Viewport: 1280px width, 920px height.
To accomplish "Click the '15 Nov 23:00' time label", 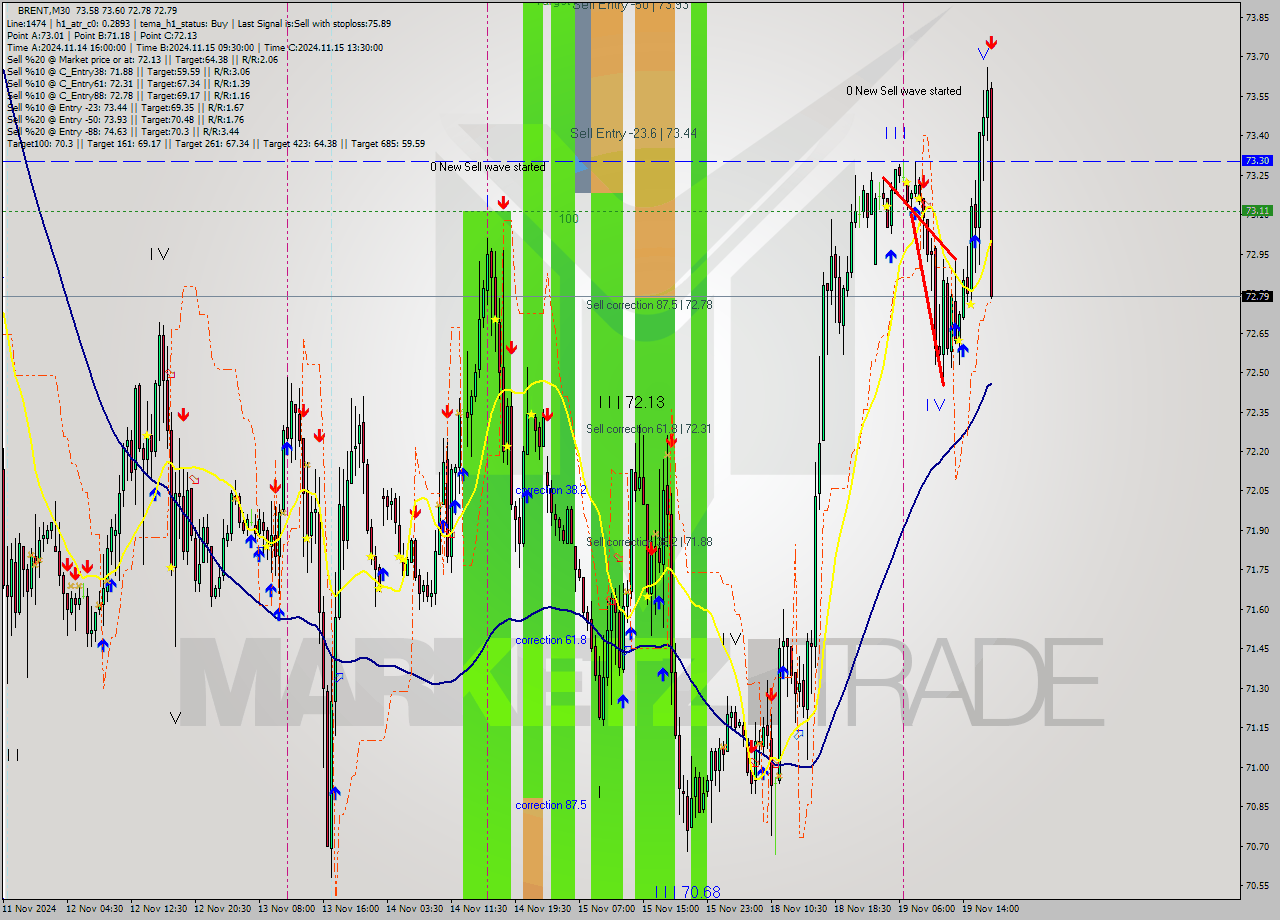I will (734, 909).
